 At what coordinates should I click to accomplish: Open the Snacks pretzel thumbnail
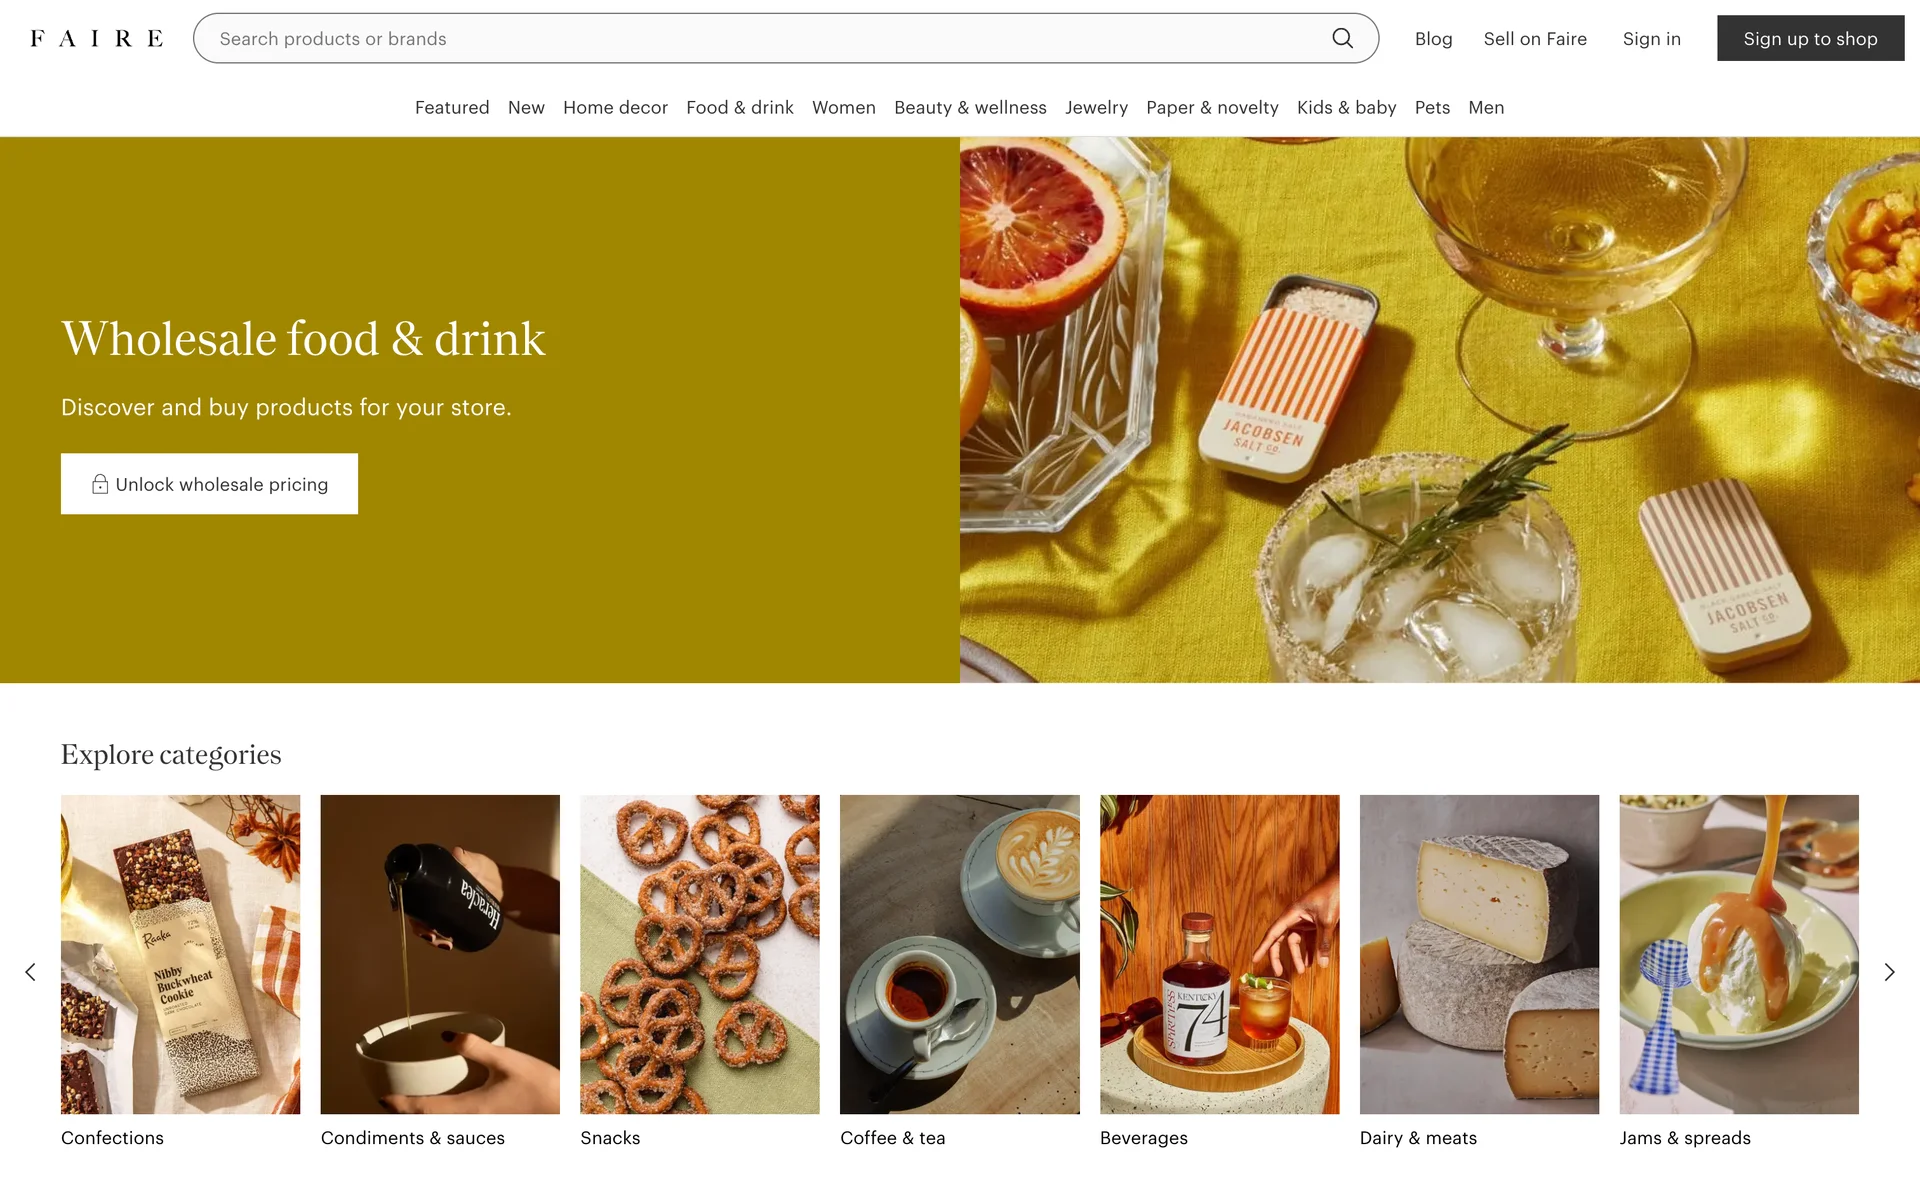[x=699, y=953]
